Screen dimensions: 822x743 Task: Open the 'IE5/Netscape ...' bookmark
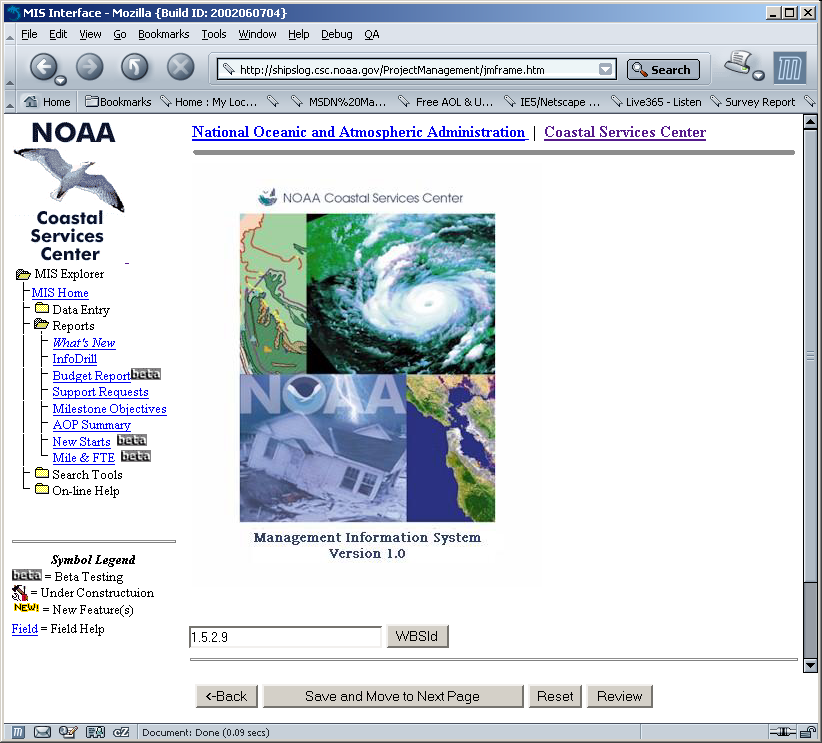pos(552,102)
